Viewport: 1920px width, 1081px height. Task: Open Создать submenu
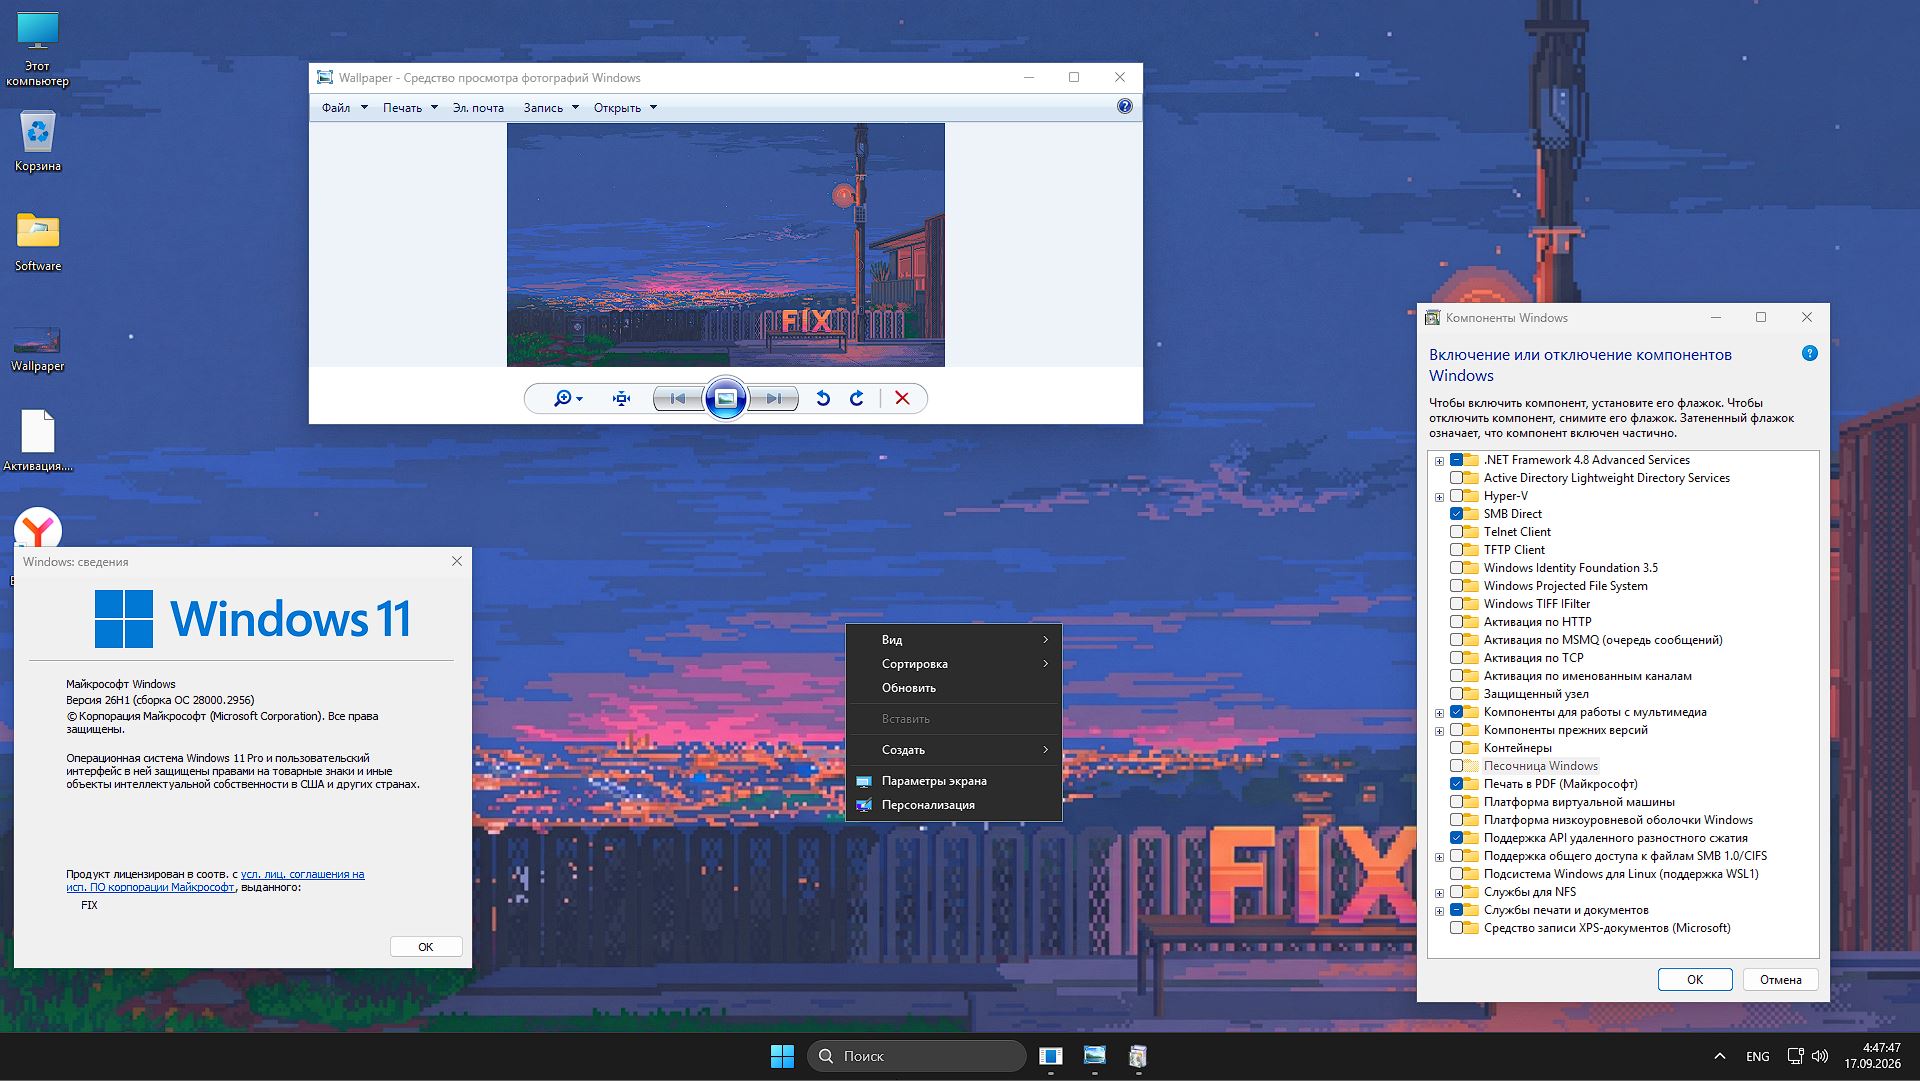coord(954,750)
